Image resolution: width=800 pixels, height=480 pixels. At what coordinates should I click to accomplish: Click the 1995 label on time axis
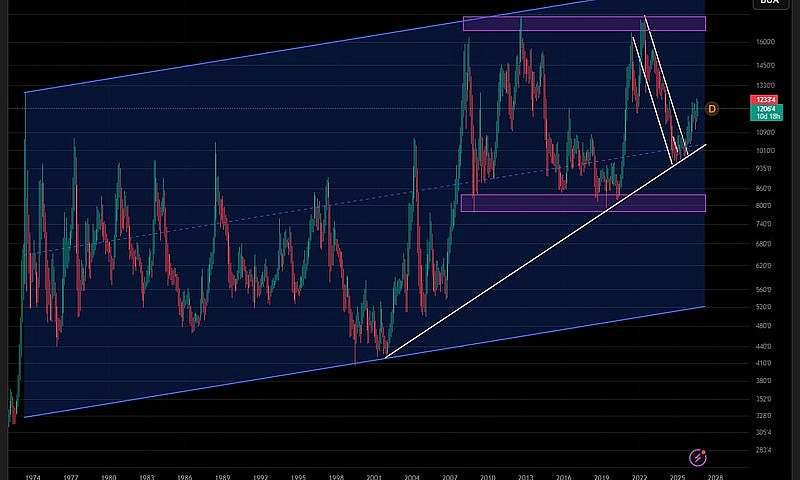point(298,477)
